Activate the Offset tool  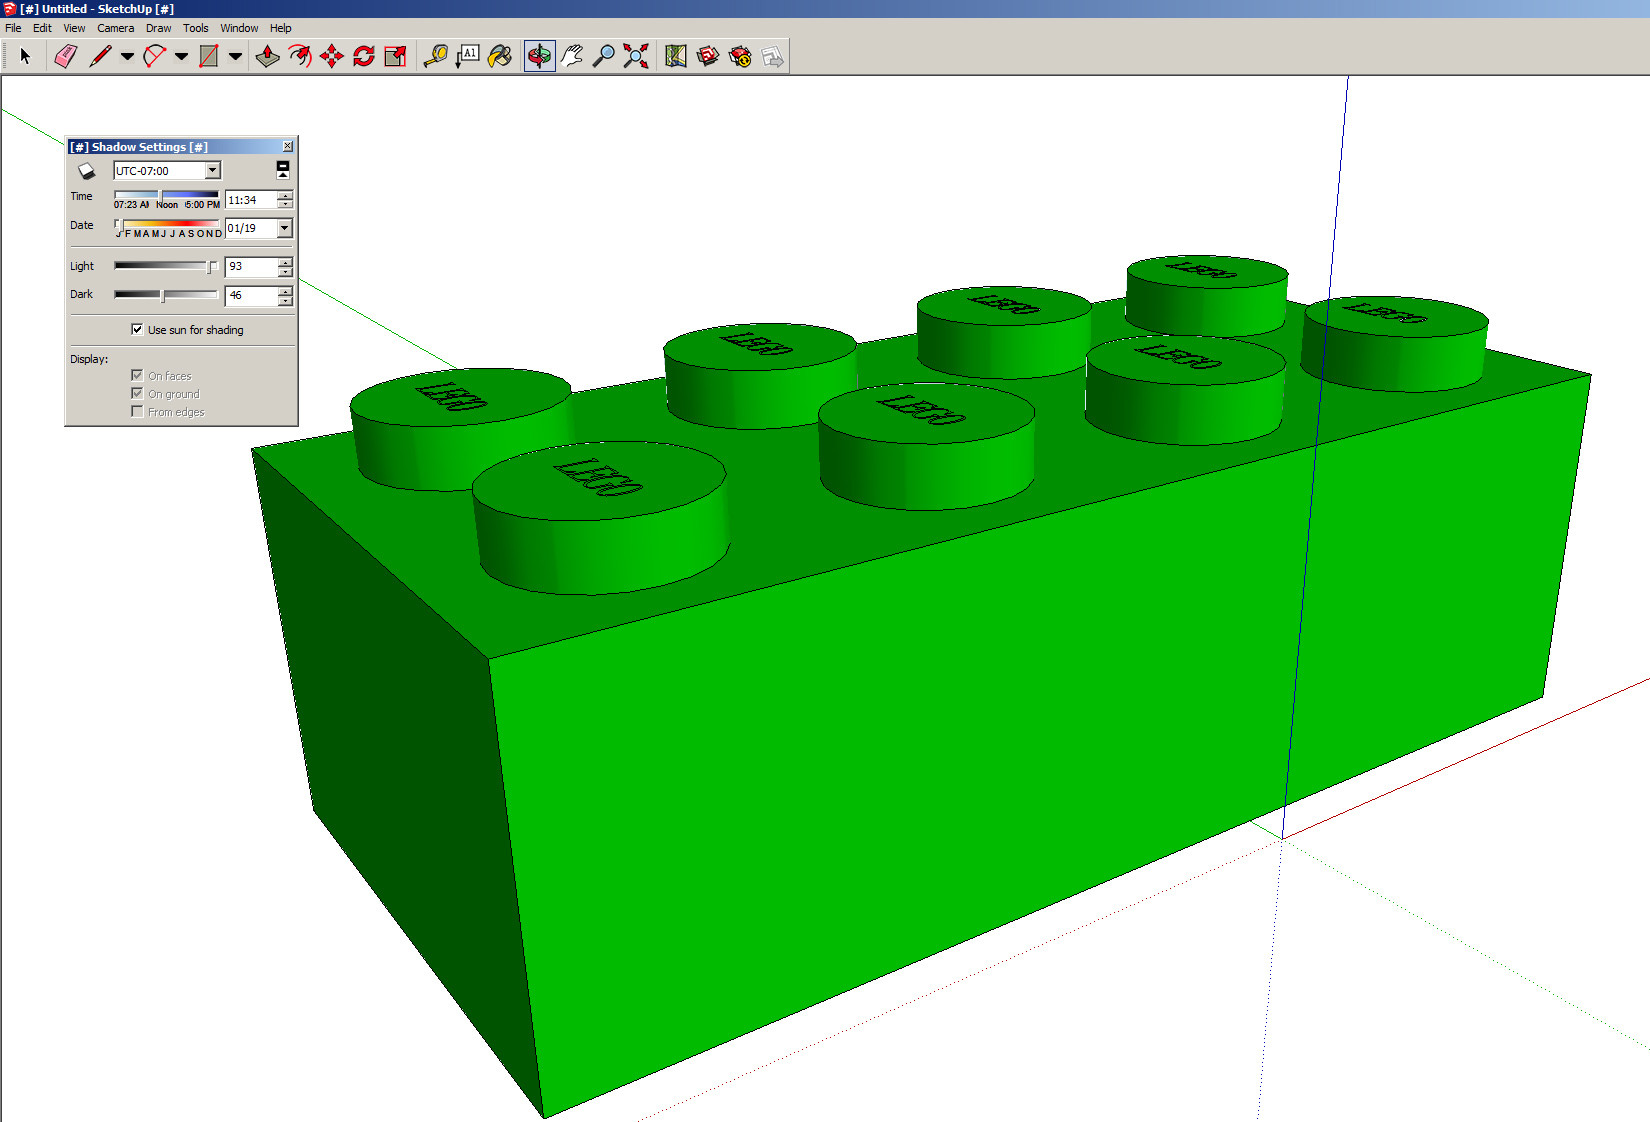299,56
